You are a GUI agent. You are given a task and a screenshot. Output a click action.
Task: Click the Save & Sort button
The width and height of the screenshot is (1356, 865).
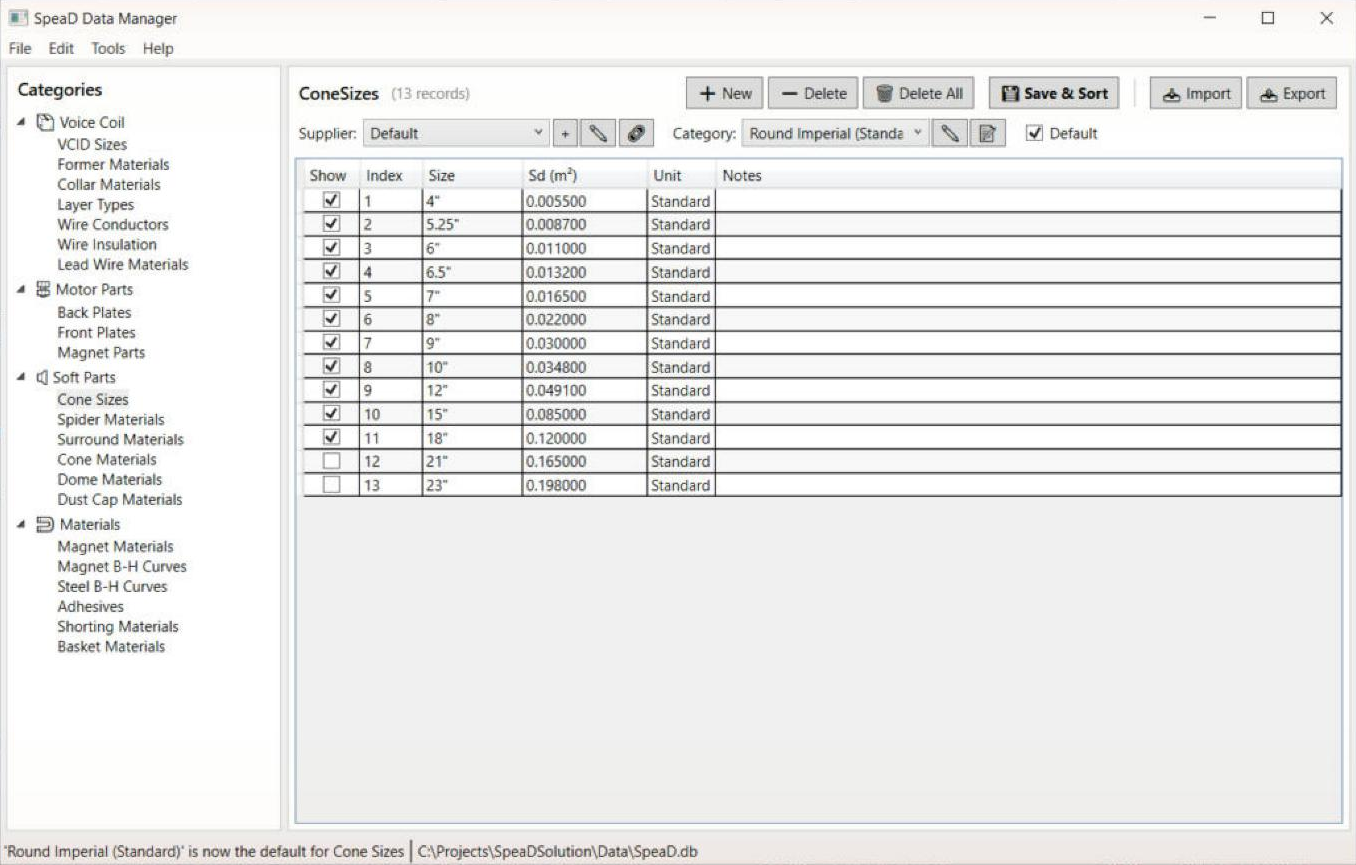click(1054, 93)
